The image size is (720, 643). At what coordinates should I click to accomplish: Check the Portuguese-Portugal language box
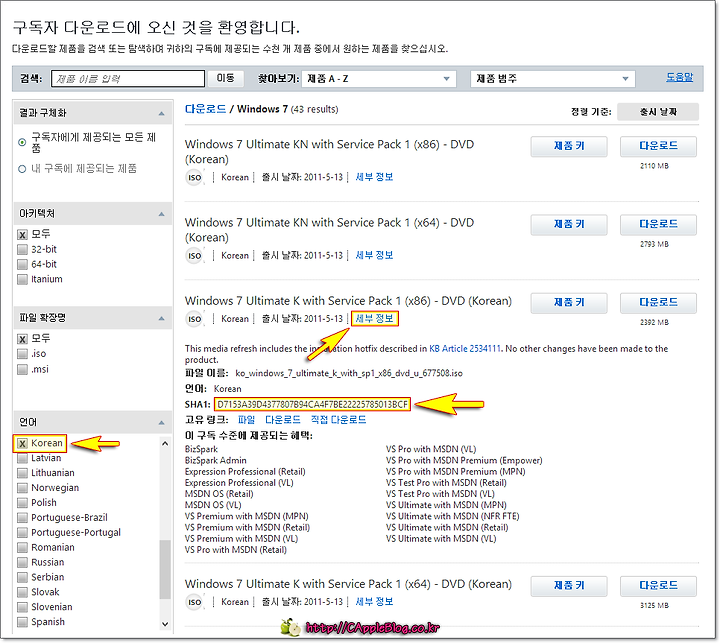22,533
